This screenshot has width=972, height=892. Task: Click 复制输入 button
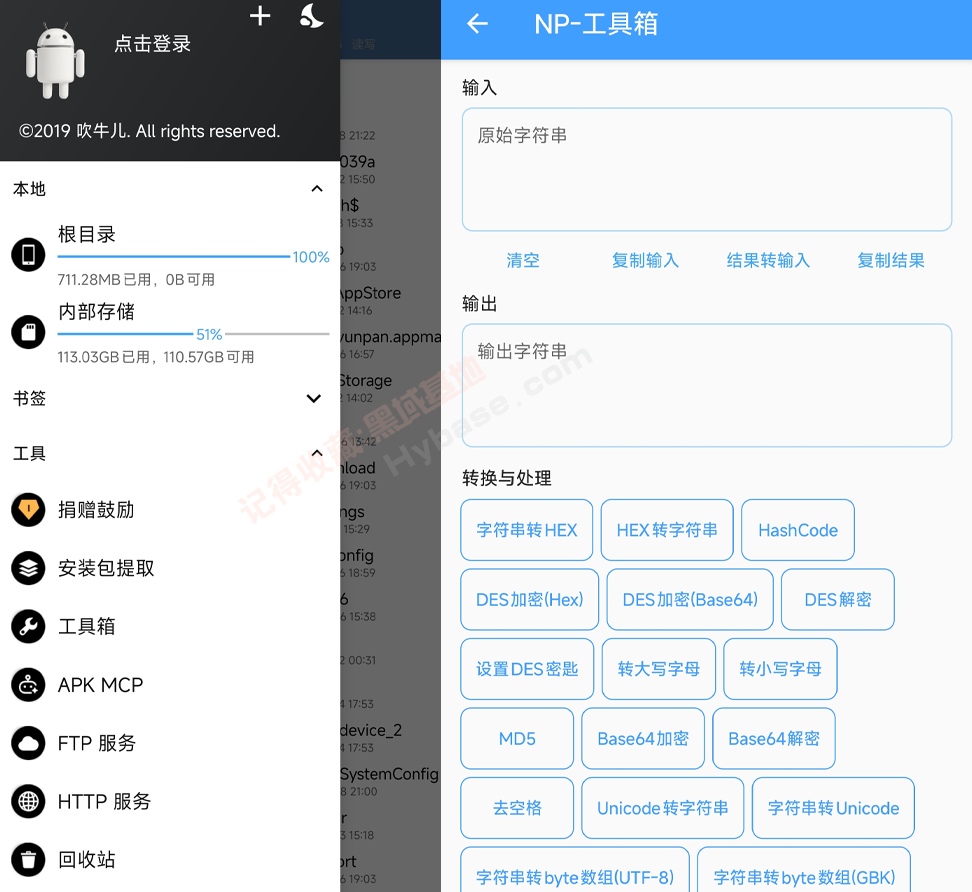[x=645, y=260]
